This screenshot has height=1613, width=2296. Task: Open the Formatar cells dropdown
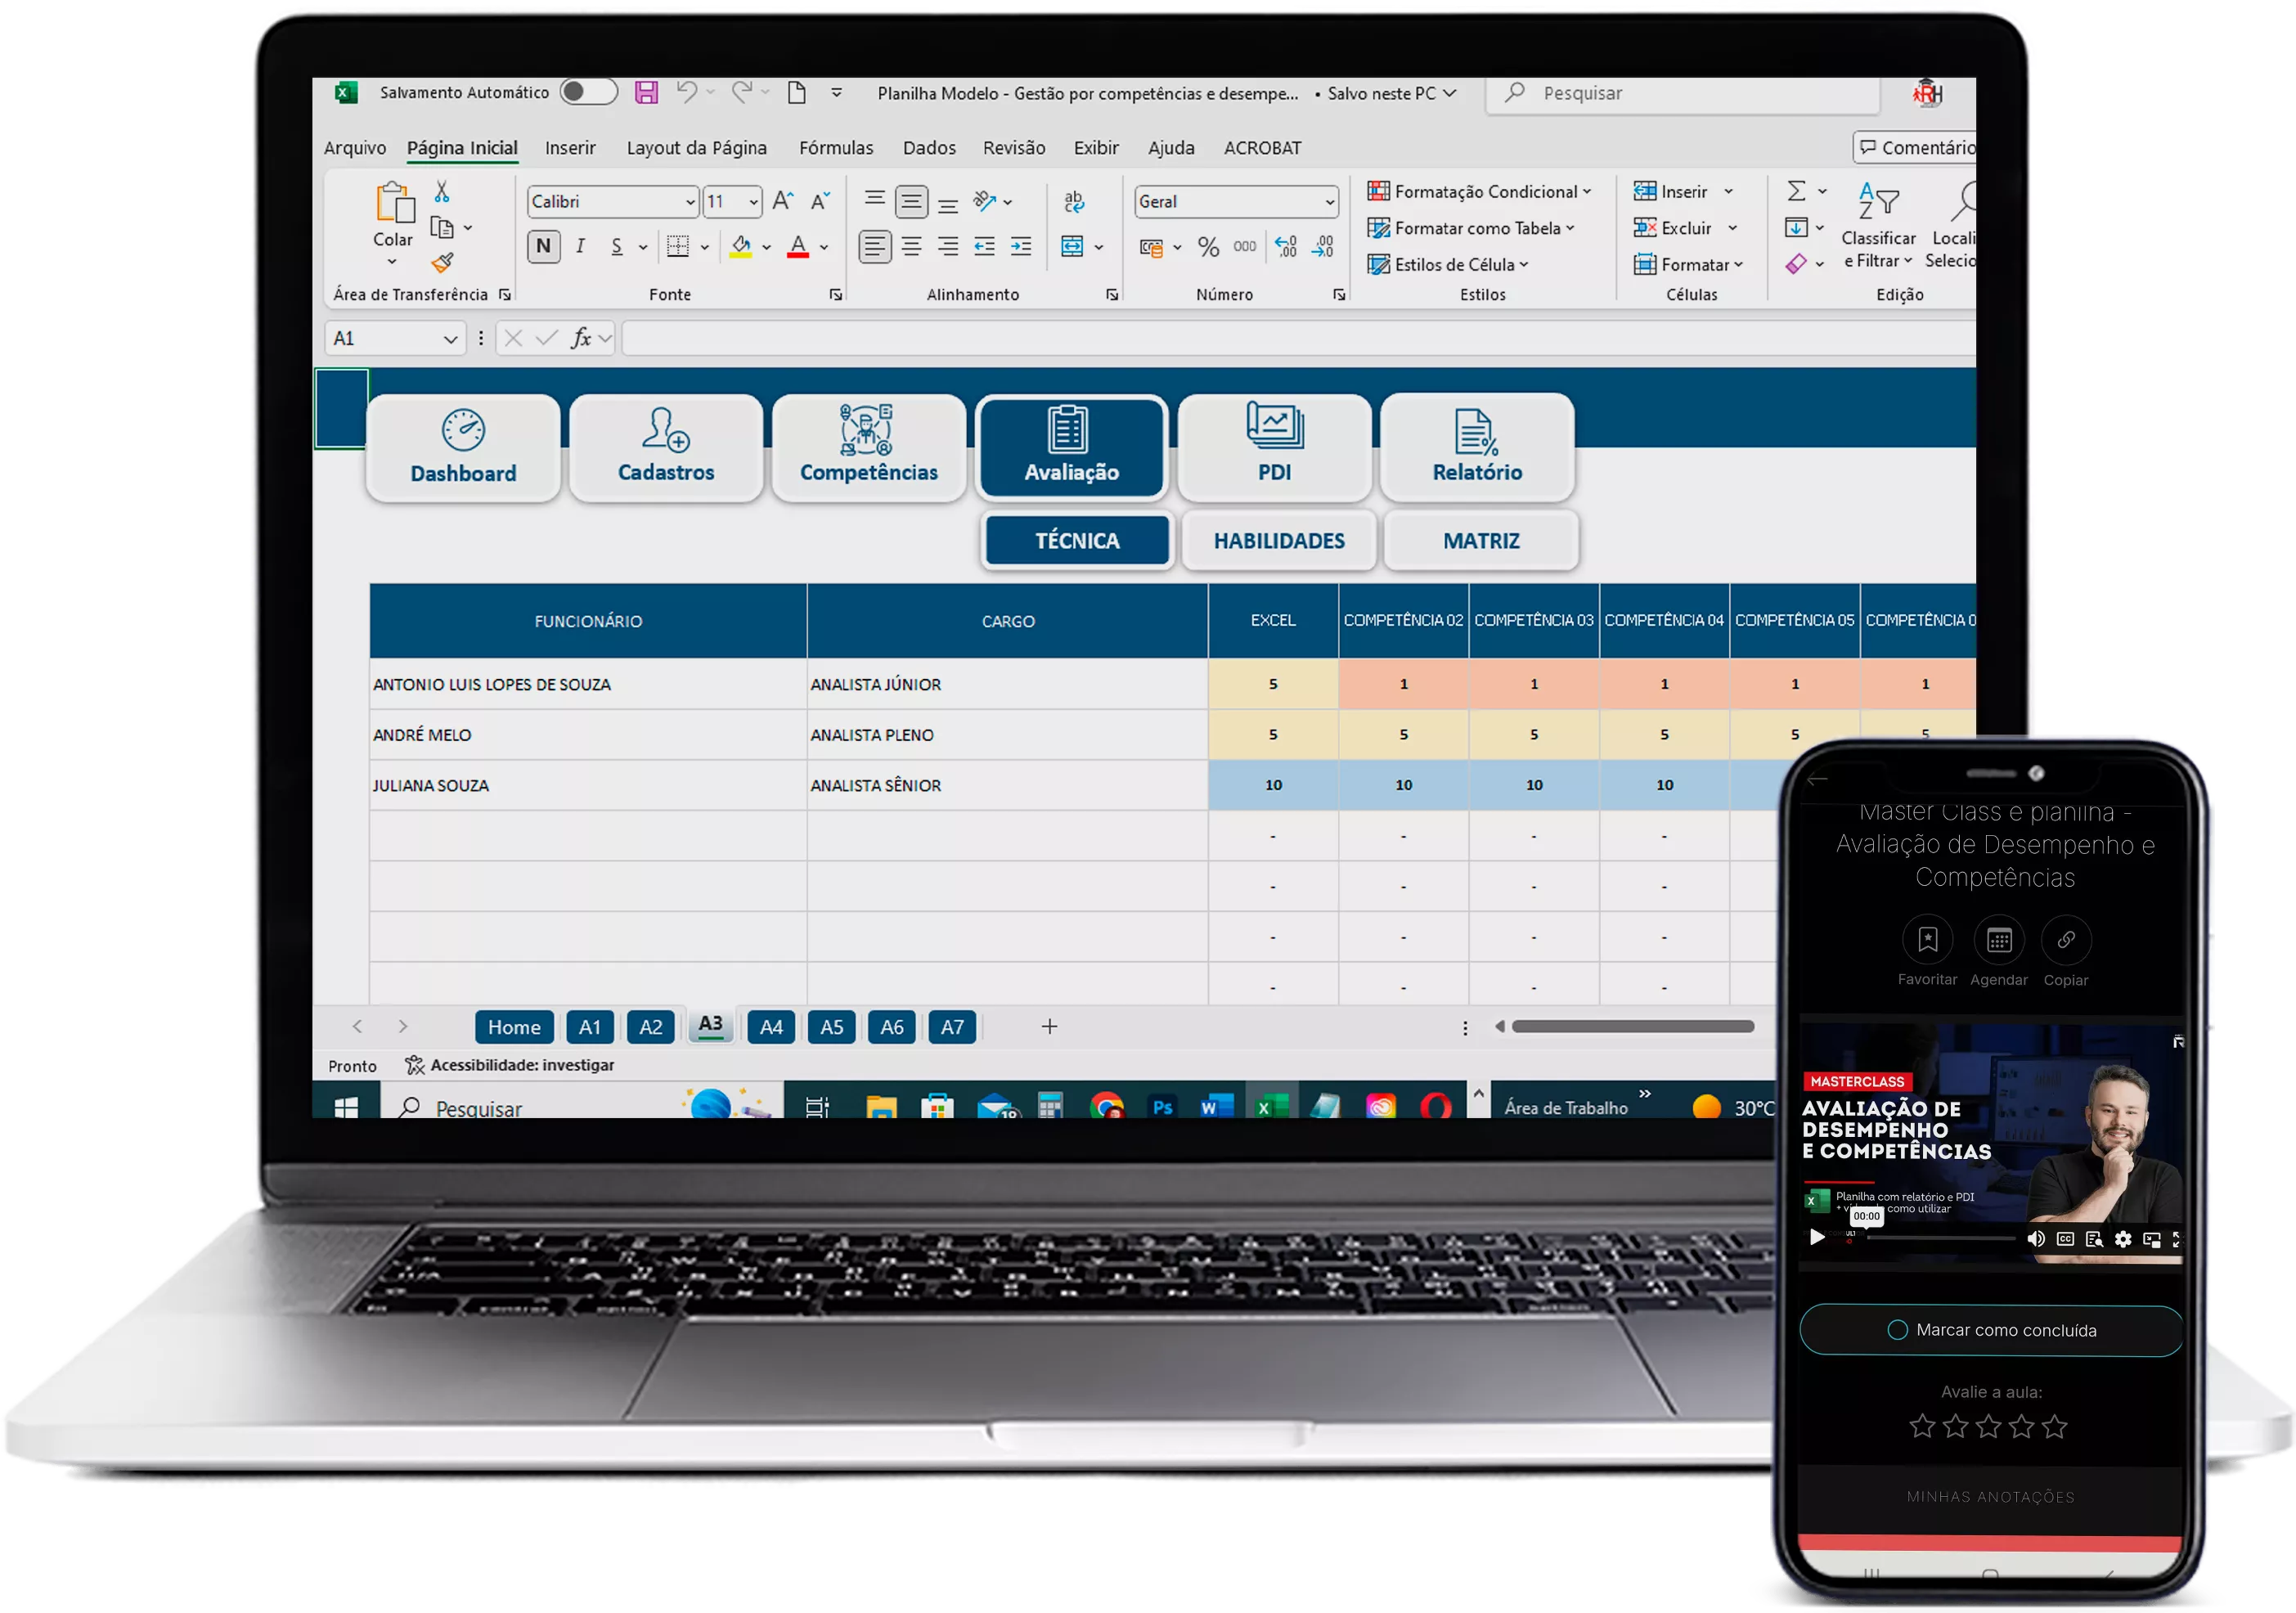[1689, 264]
